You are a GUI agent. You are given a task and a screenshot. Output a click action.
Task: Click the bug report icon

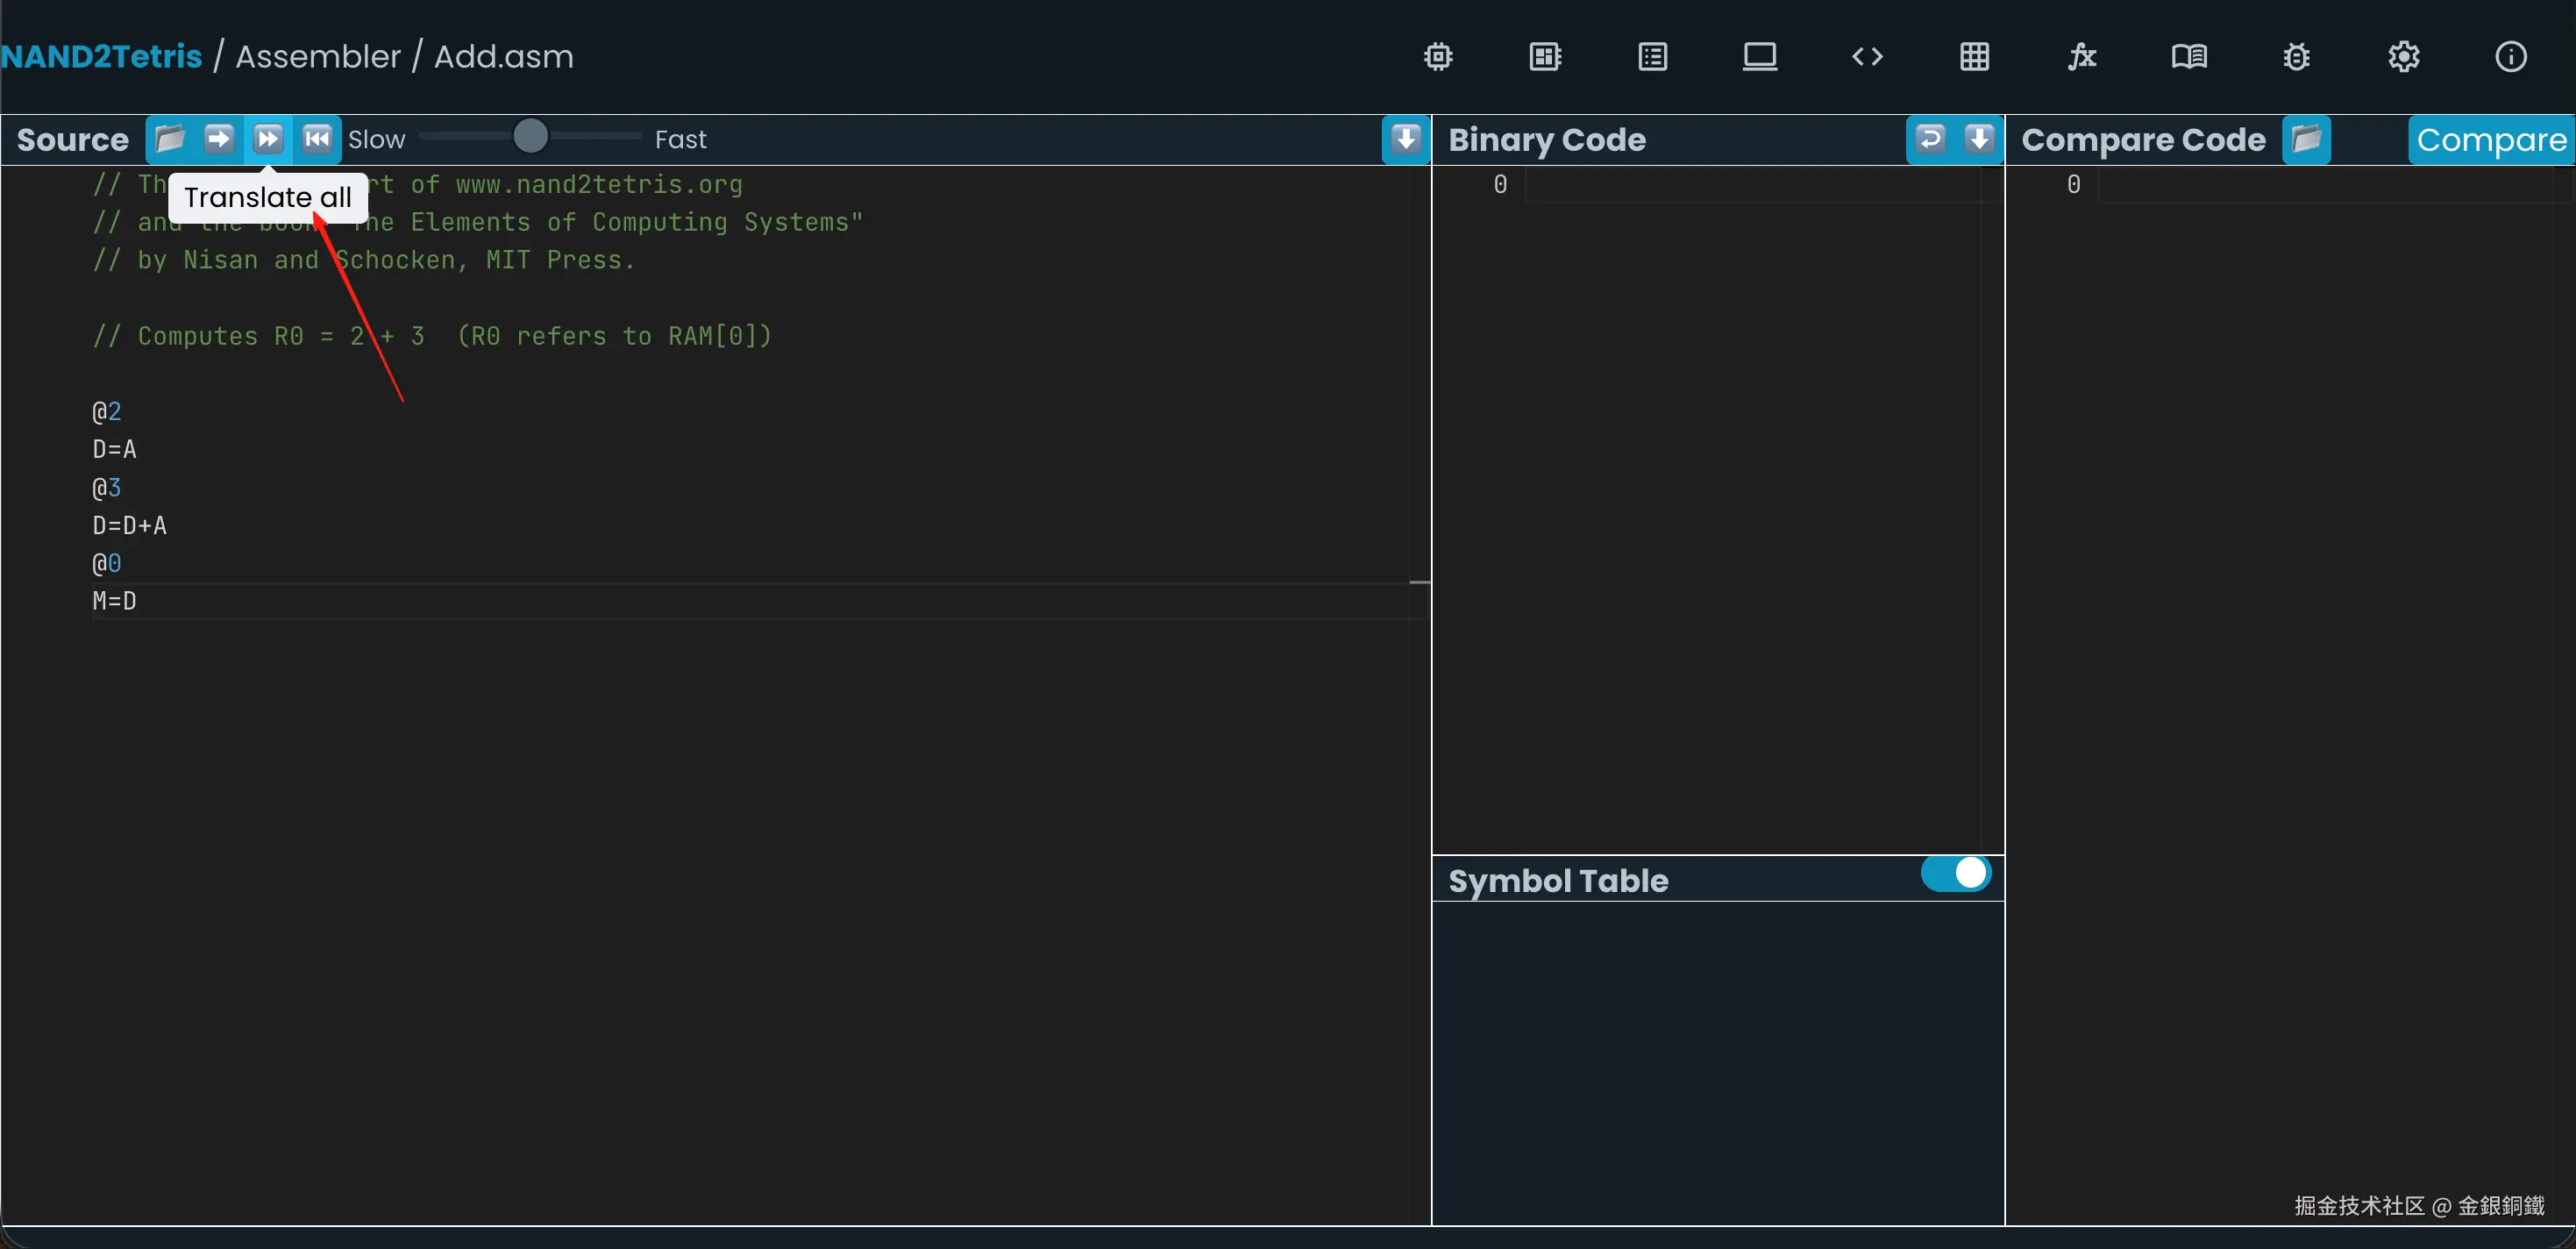pos(2296,56)
